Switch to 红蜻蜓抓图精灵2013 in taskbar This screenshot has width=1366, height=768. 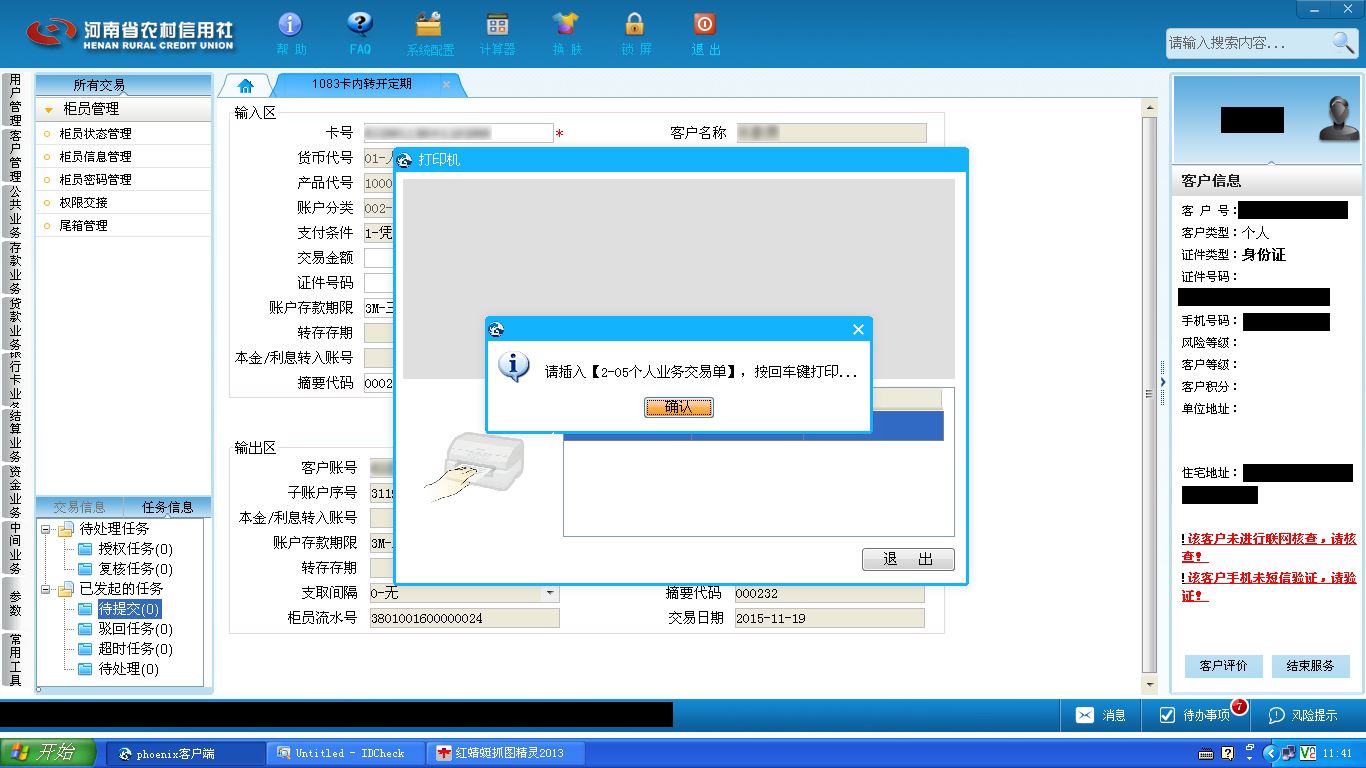(x=506, y=753)
